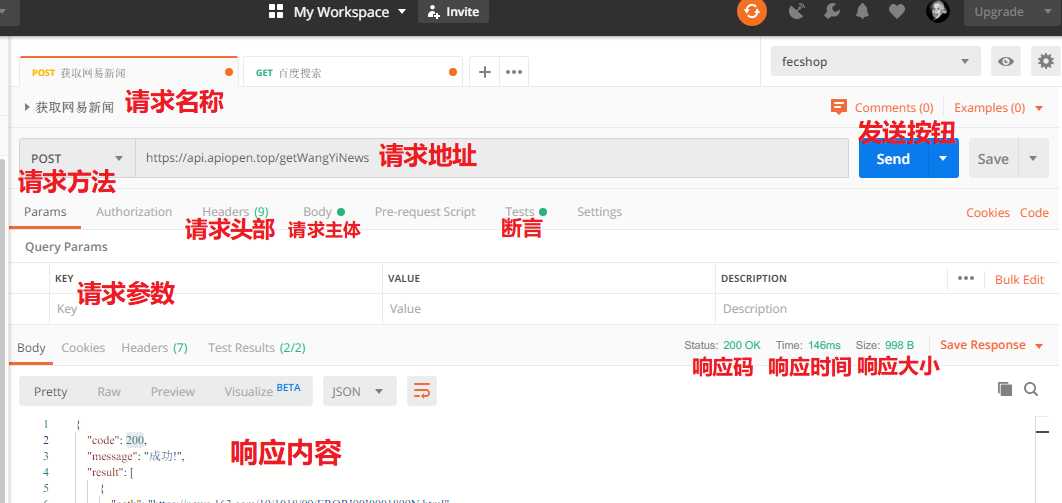1062x503 pixels.
Task: Click the orange sync icon
Action: click(752, 12)
